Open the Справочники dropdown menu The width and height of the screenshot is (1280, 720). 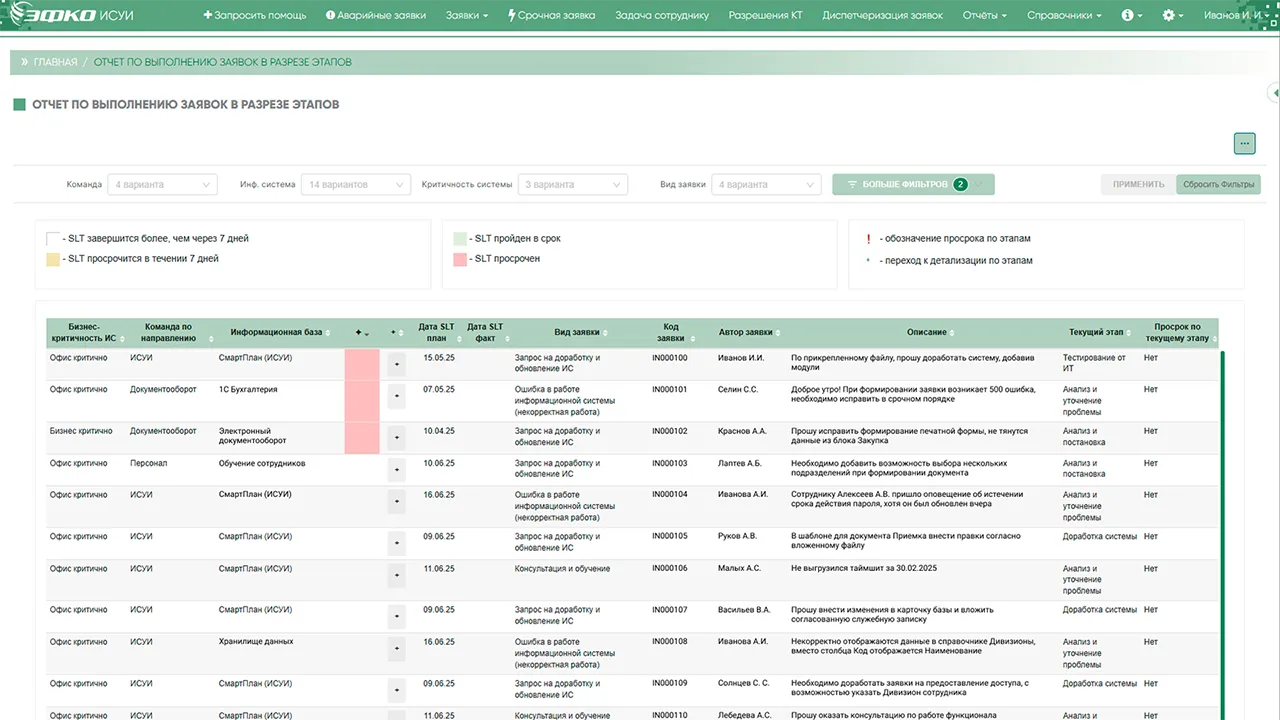(1064, 15)
